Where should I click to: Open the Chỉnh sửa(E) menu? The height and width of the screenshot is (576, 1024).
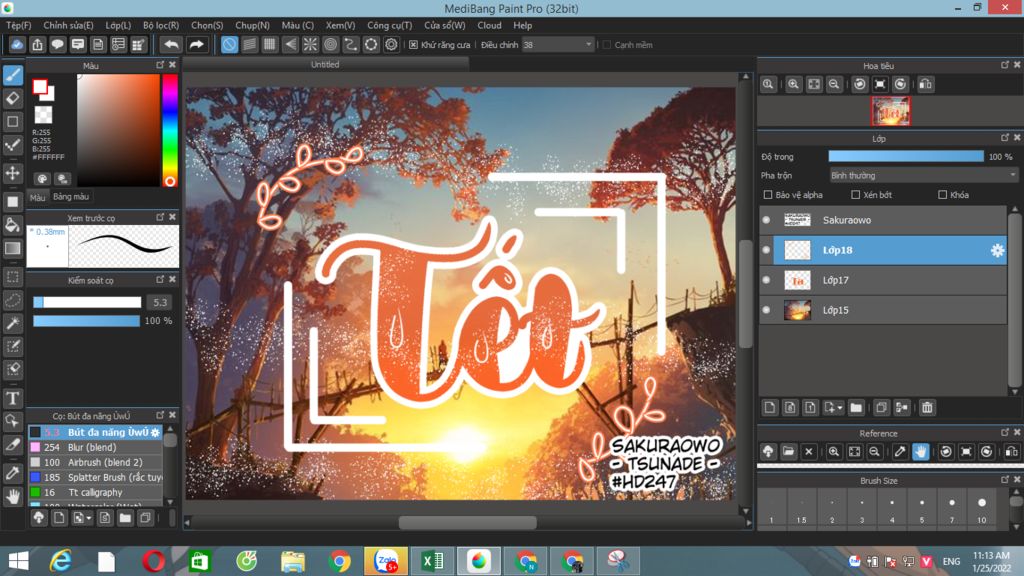pyautogui.click(x=68, y=25)
